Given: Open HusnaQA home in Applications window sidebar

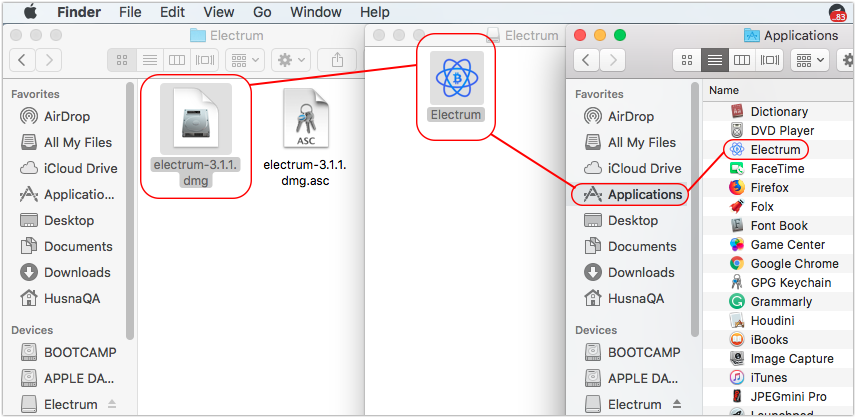Looking at the screenshot, I should click(x=624, y=298).
